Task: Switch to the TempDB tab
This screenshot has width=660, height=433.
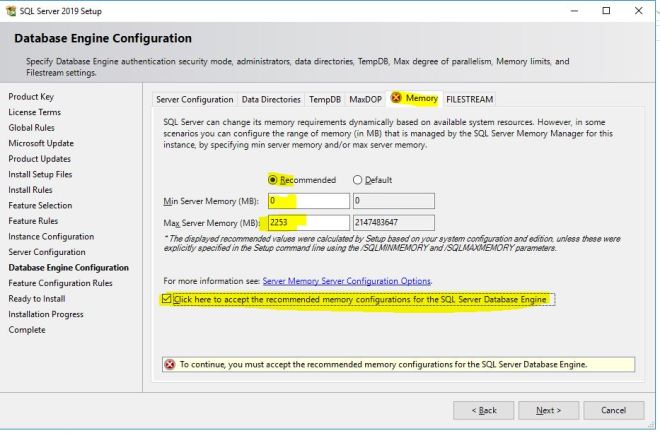Action: click(x=324, y=99)
